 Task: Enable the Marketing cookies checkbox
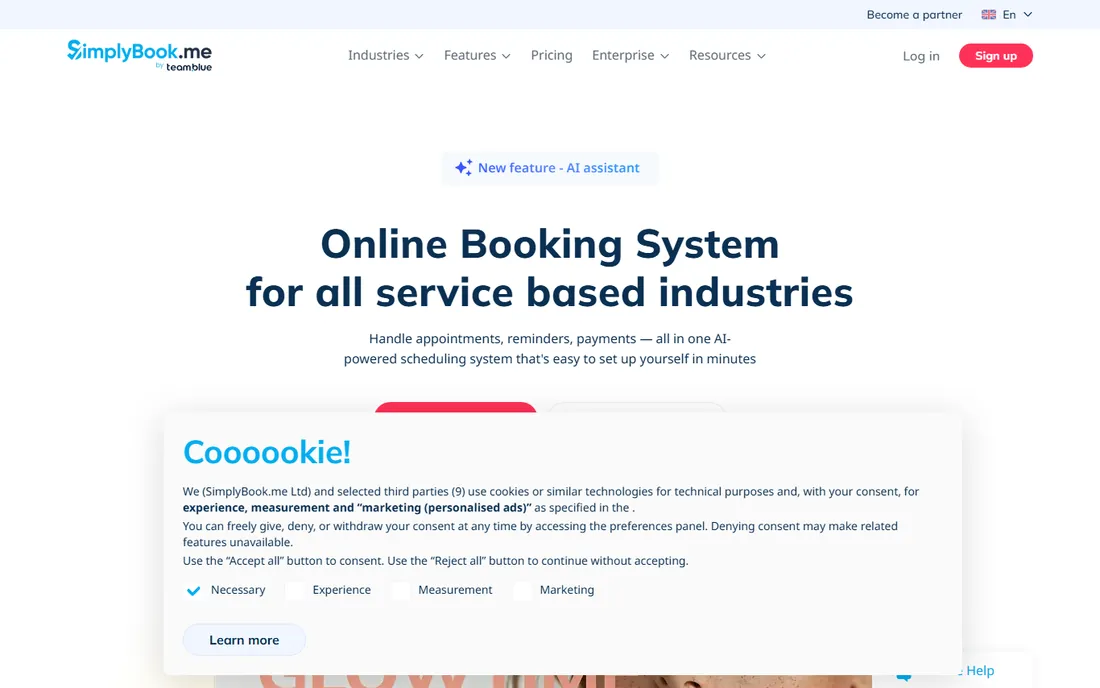pyautogui.click(x=522, y=591)
